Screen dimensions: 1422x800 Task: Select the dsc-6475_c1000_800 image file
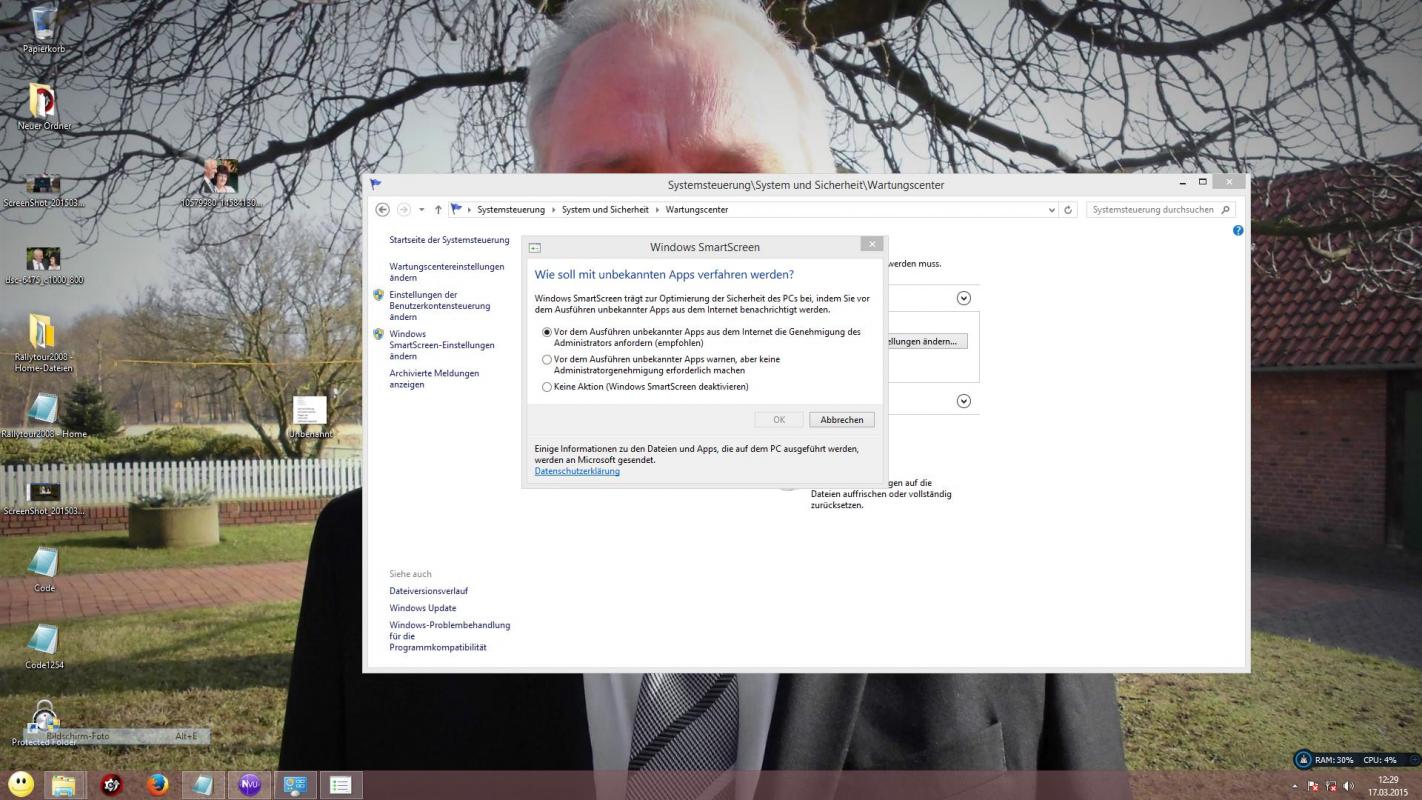tap(43, 265)
